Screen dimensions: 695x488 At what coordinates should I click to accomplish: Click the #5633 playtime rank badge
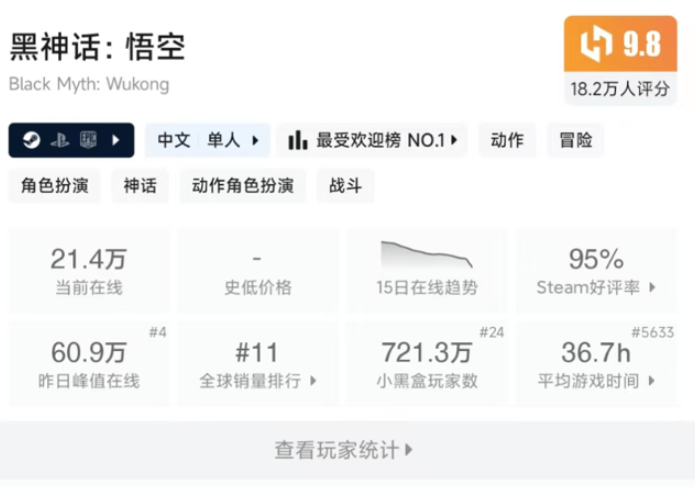click(652, 332)
